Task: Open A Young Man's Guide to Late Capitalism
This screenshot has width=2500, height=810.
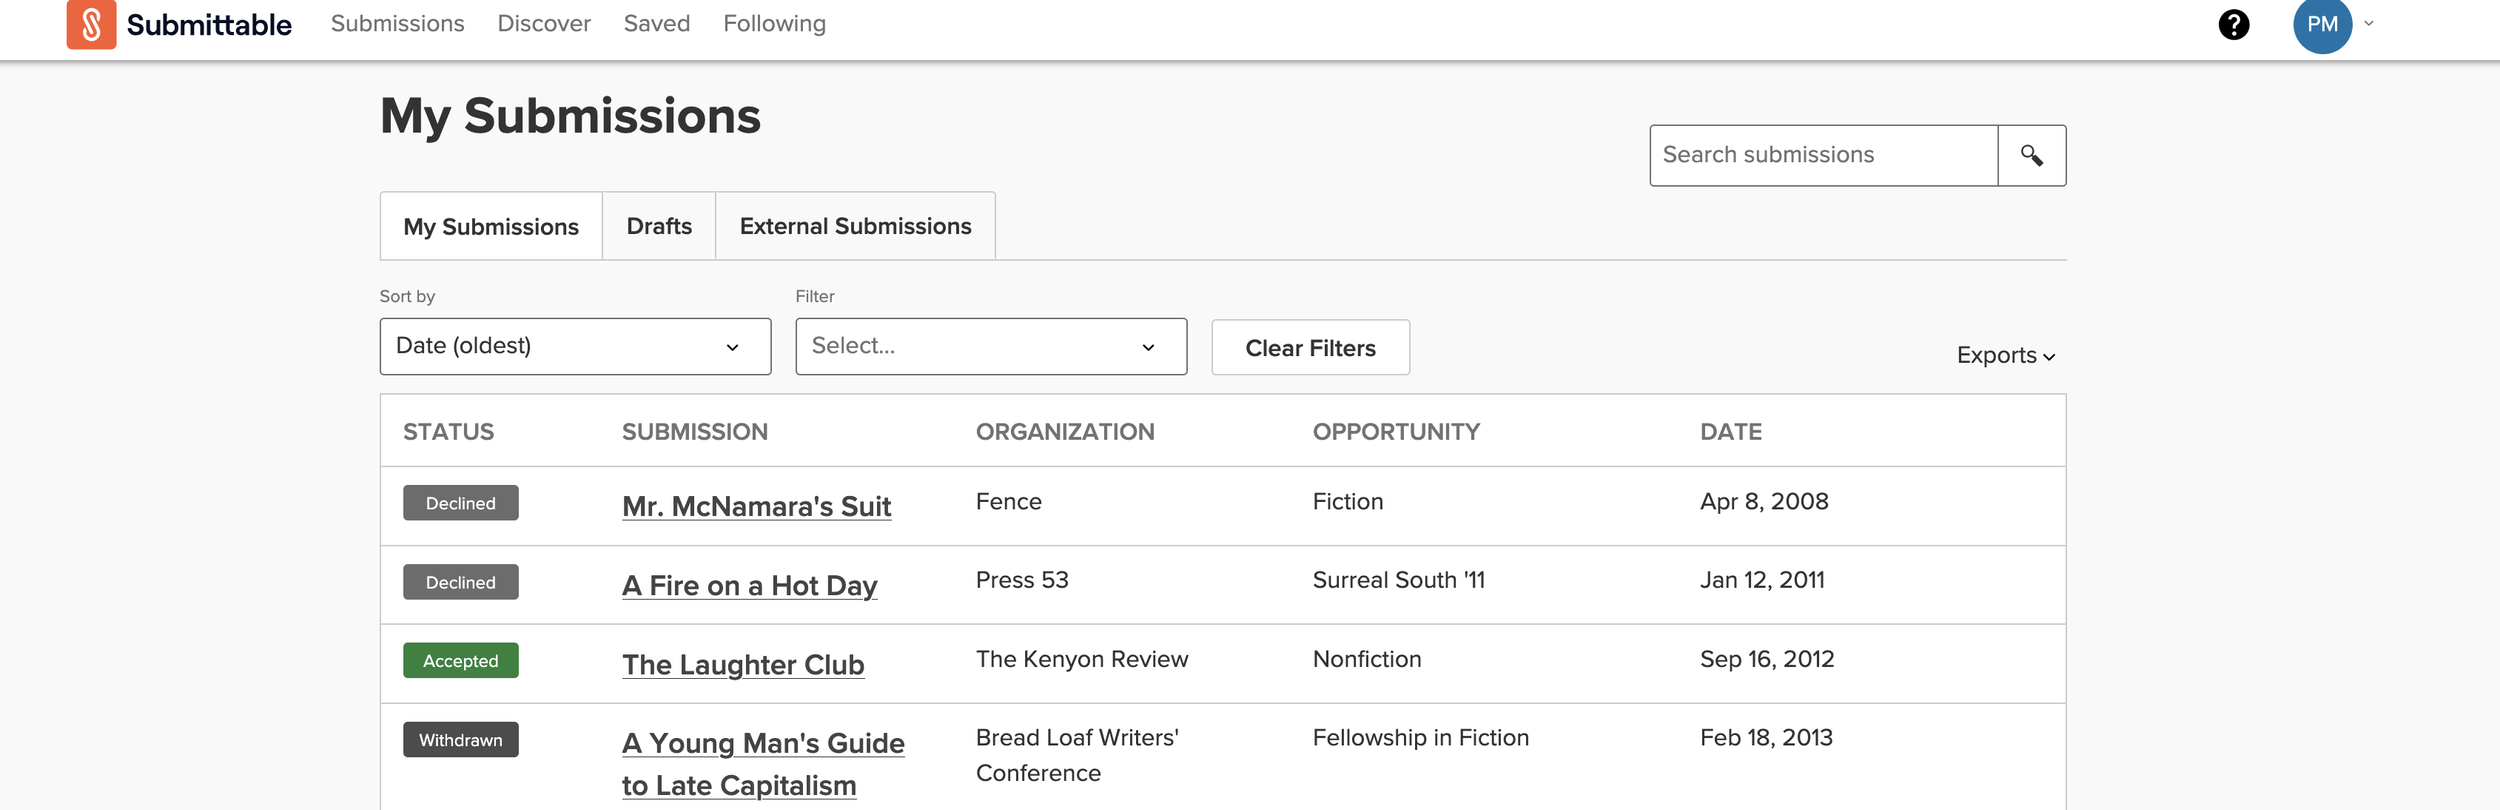Action: point(763,764)
